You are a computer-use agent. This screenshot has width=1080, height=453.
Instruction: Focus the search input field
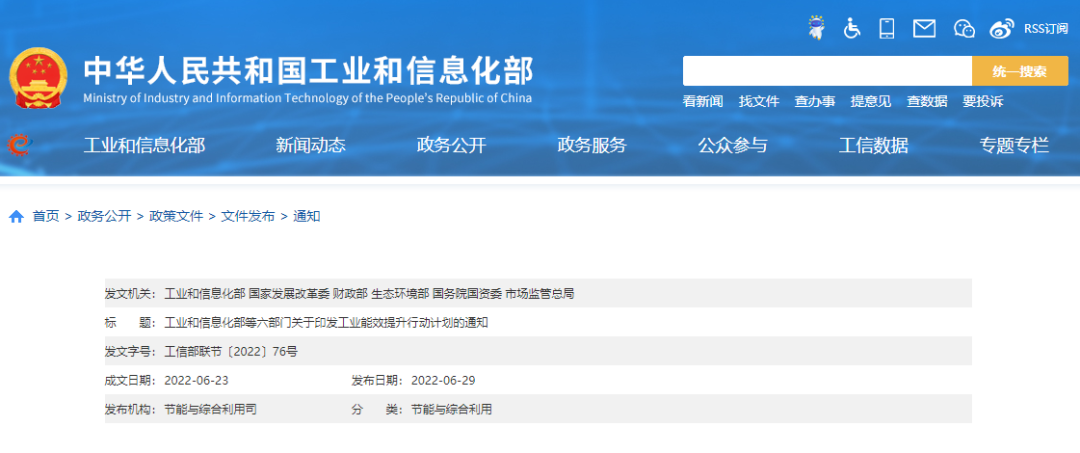(826, 71)
